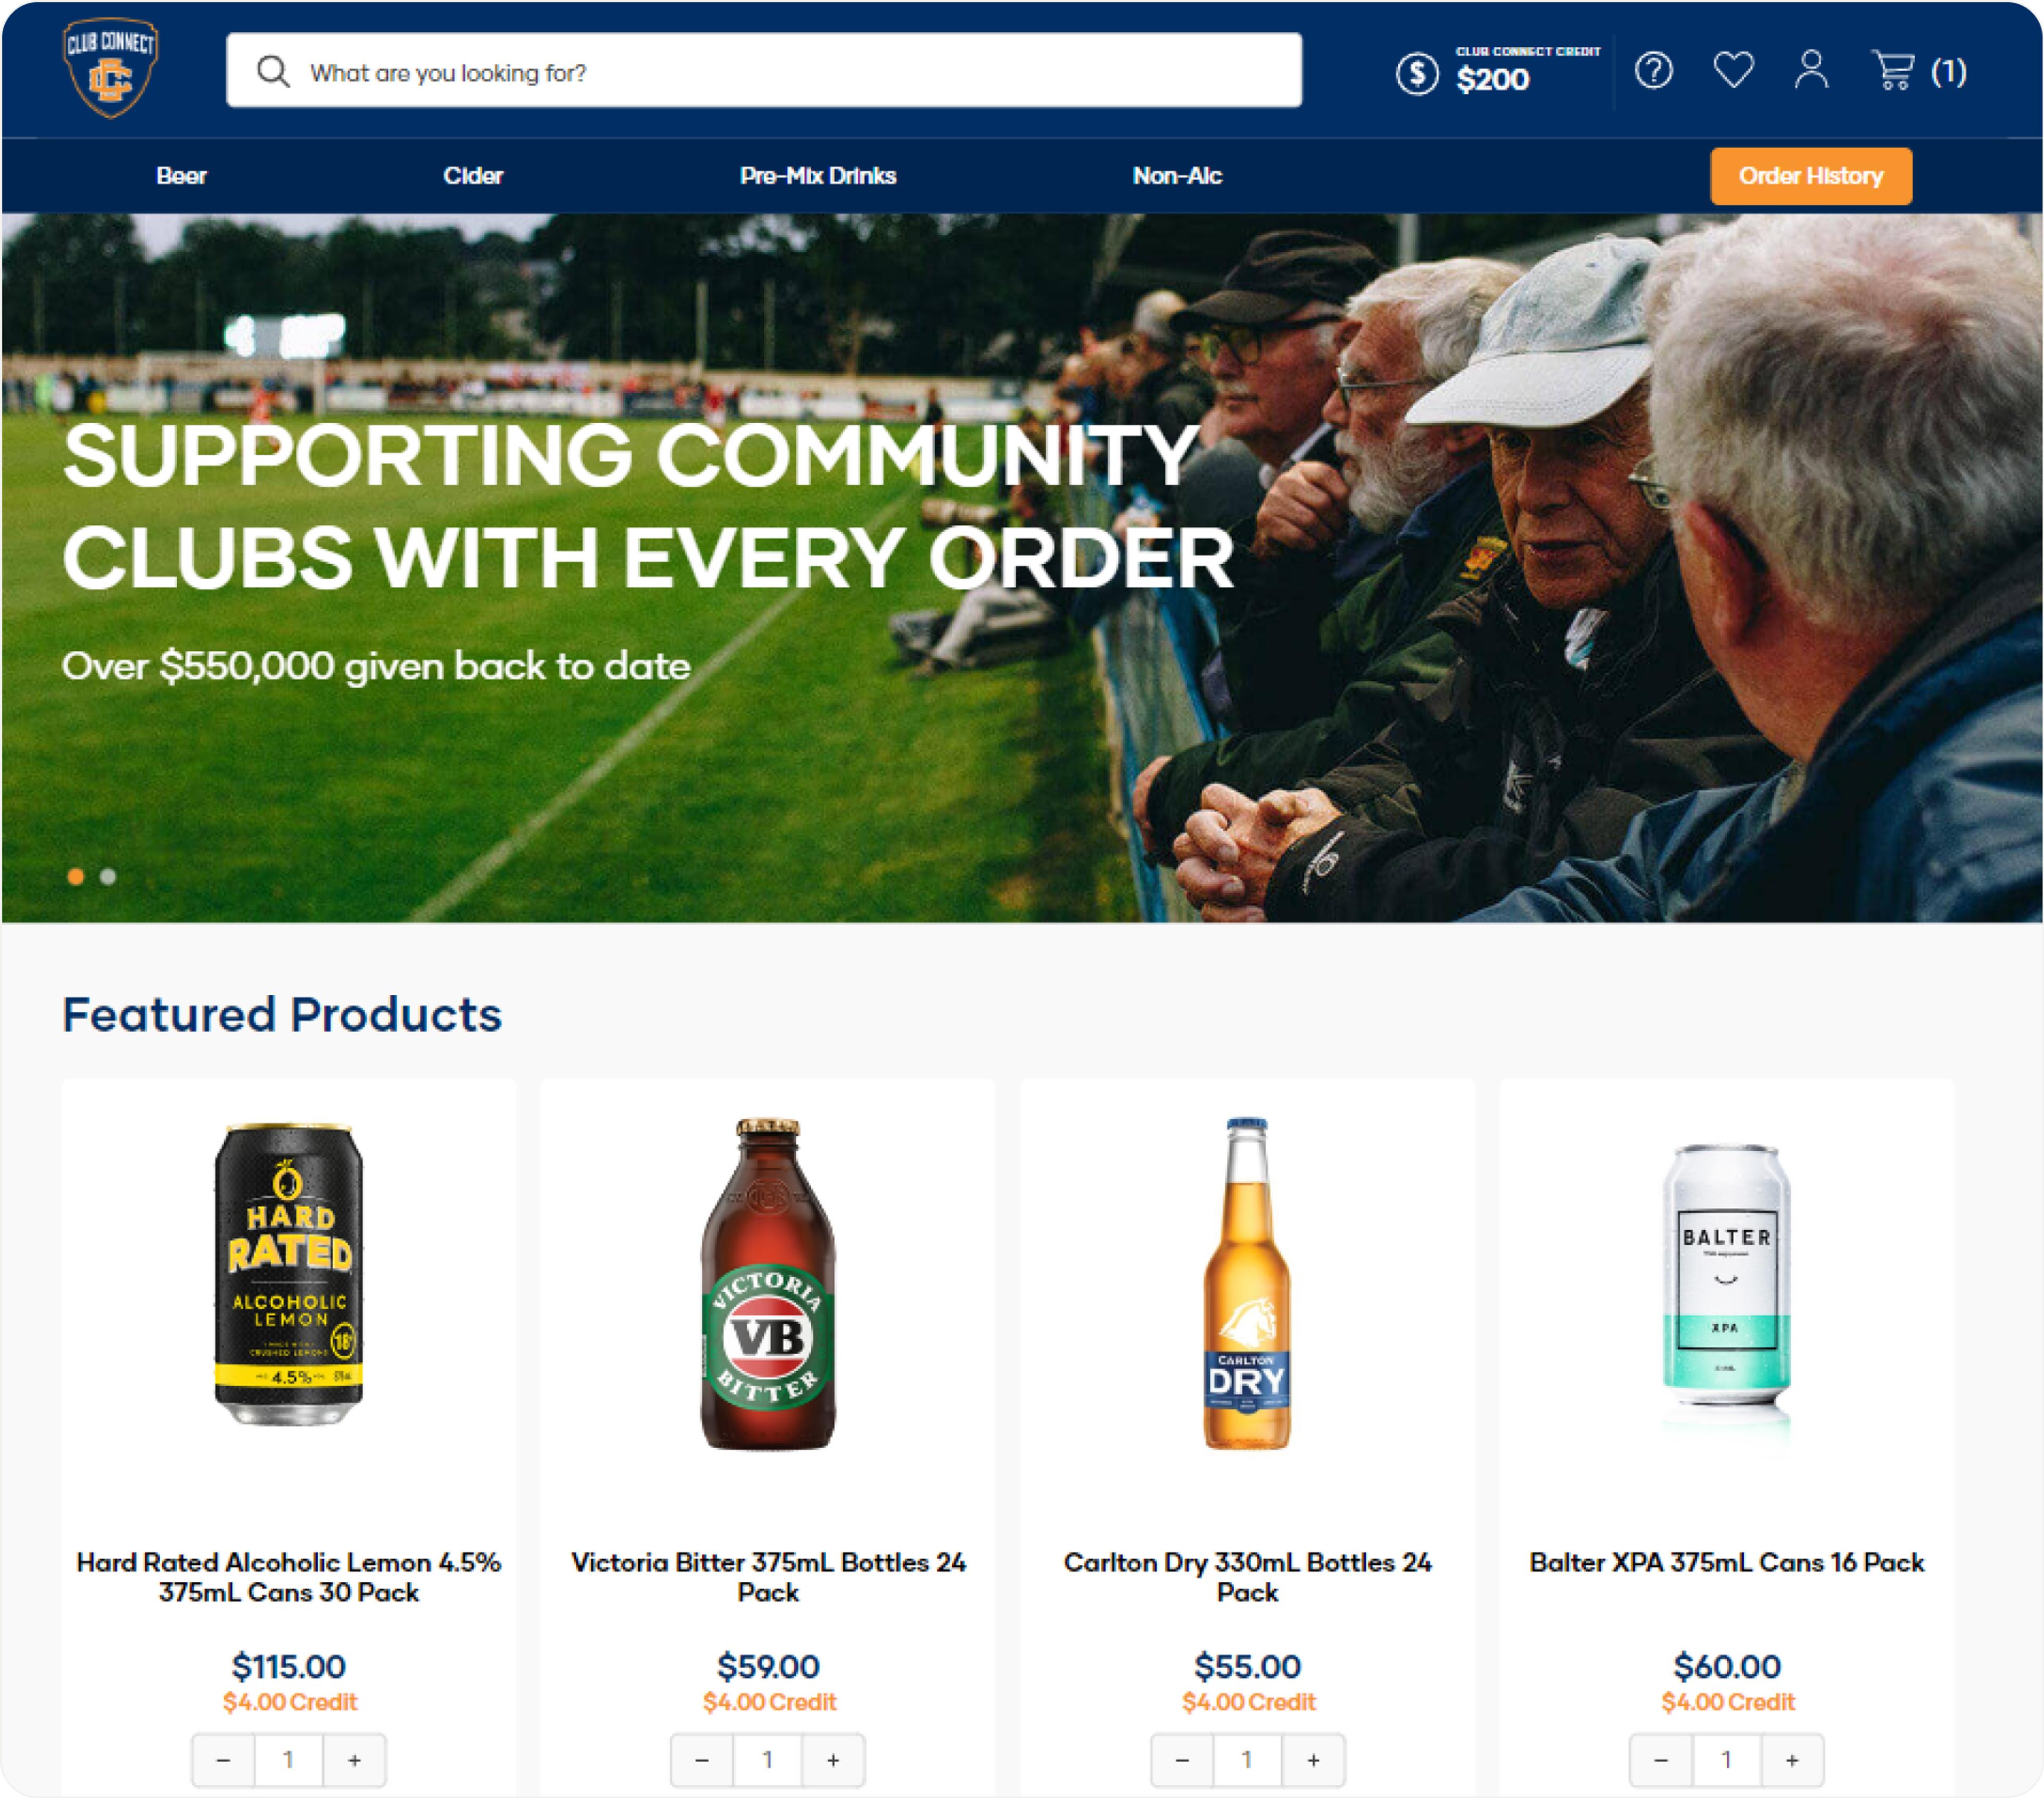2044x1798 pixels.
Task: Open the account profile icon
Action: [1811, 70]
